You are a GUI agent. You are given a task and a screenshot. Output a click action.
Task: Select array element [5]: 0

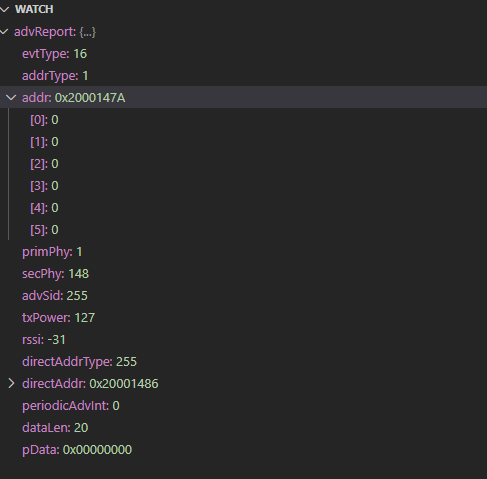point(243,230)
